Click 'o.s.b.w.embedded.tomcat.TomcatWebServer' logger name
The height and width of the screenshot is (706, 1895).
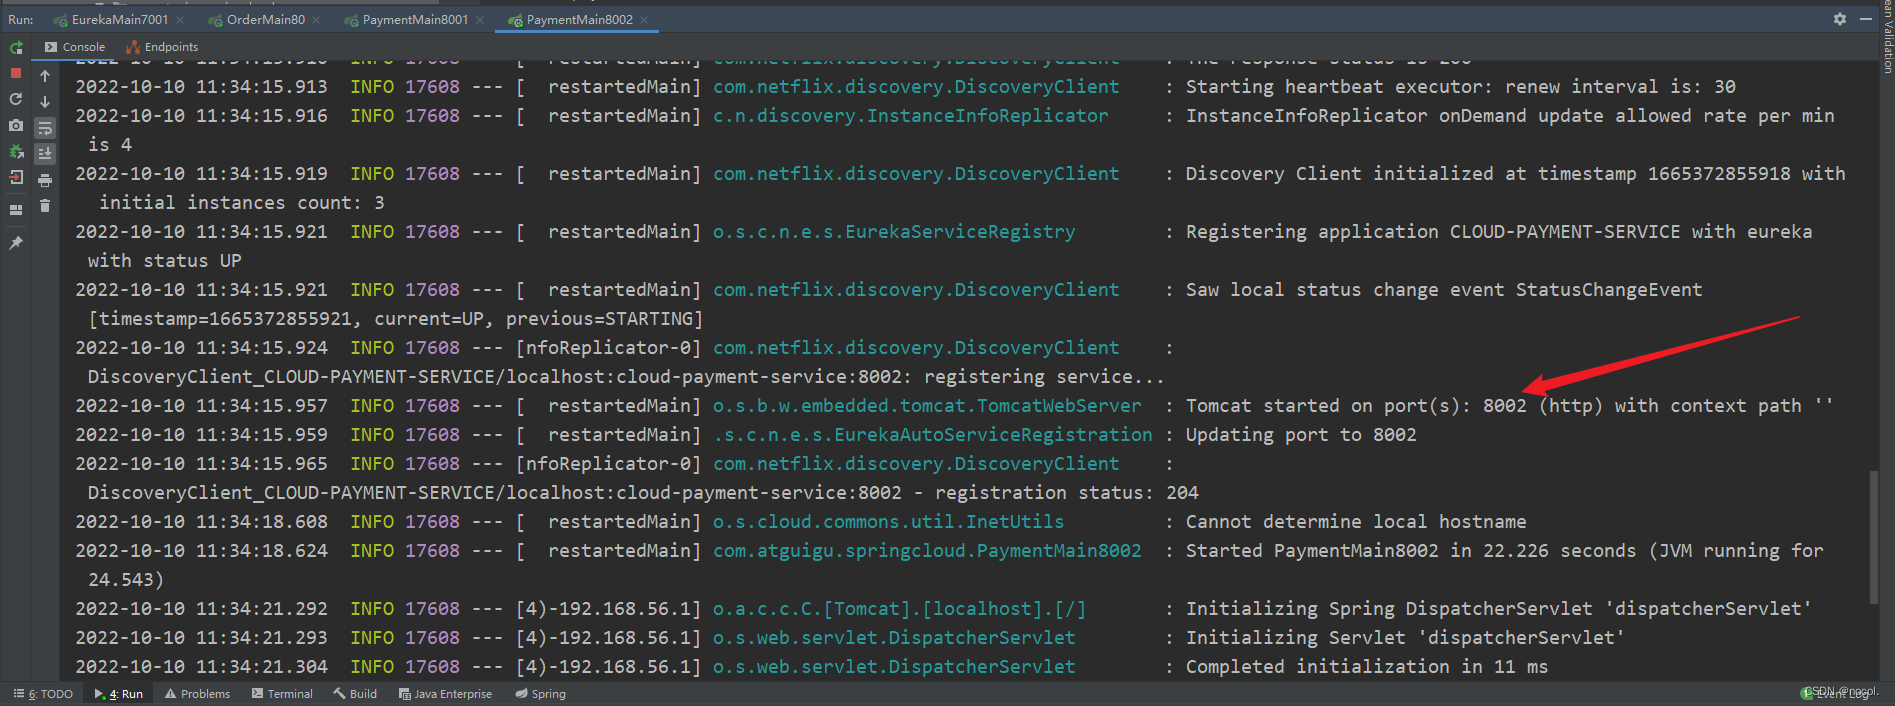(927, 406)
